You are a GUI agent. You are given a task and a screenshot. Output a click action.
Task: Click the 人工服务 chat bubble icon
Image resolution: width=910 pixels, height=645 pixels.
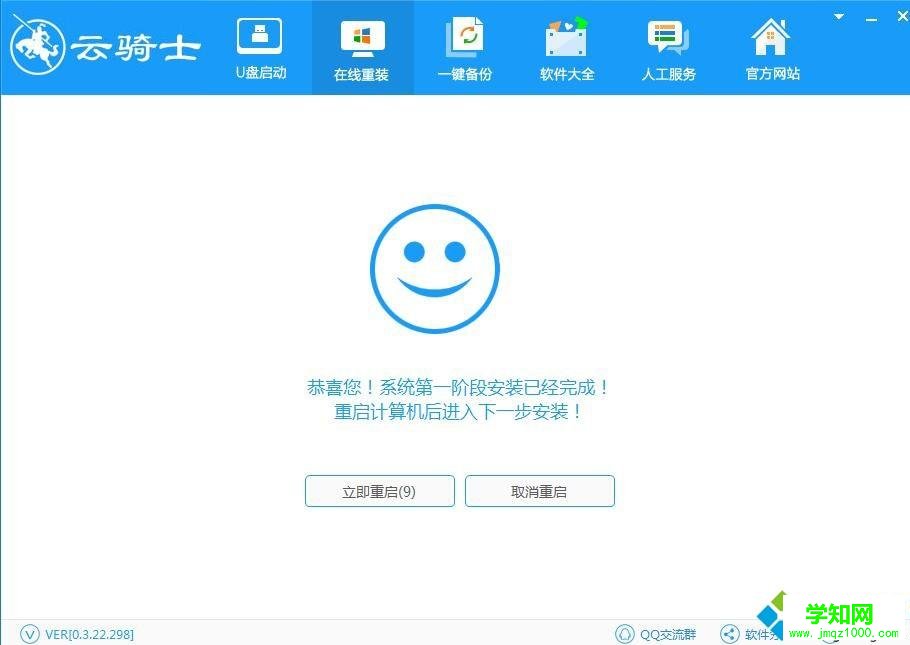(668, 35)
